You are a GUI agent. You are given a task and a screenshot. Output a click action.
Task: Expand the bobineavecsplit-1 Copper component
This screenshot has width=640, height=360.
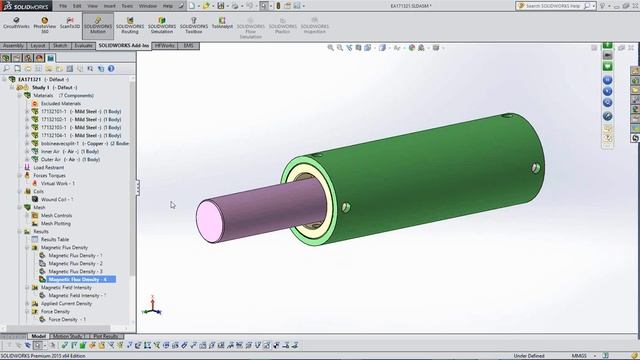[x=27, y=143]
